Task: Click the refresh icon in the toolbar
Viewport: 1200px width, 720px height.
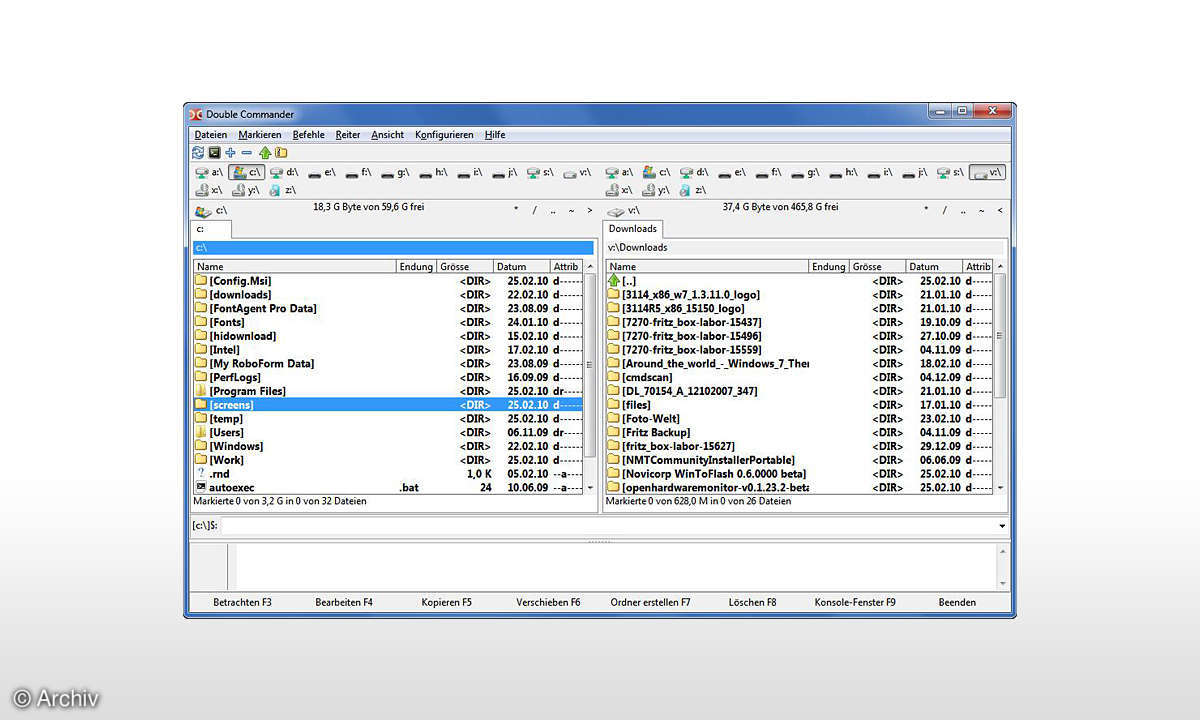Action: (x=198, y=153)
